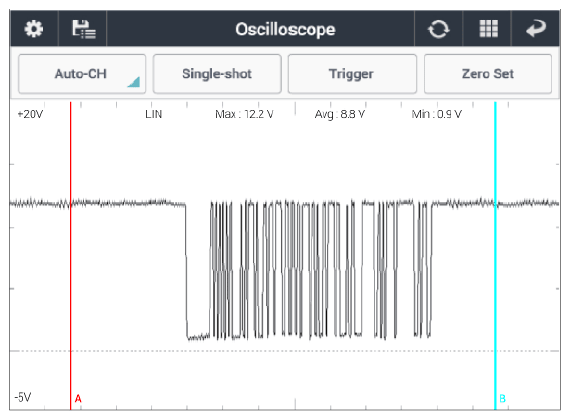
Task: Click the Min 0.9 V readout
Action: pos(436,114)
